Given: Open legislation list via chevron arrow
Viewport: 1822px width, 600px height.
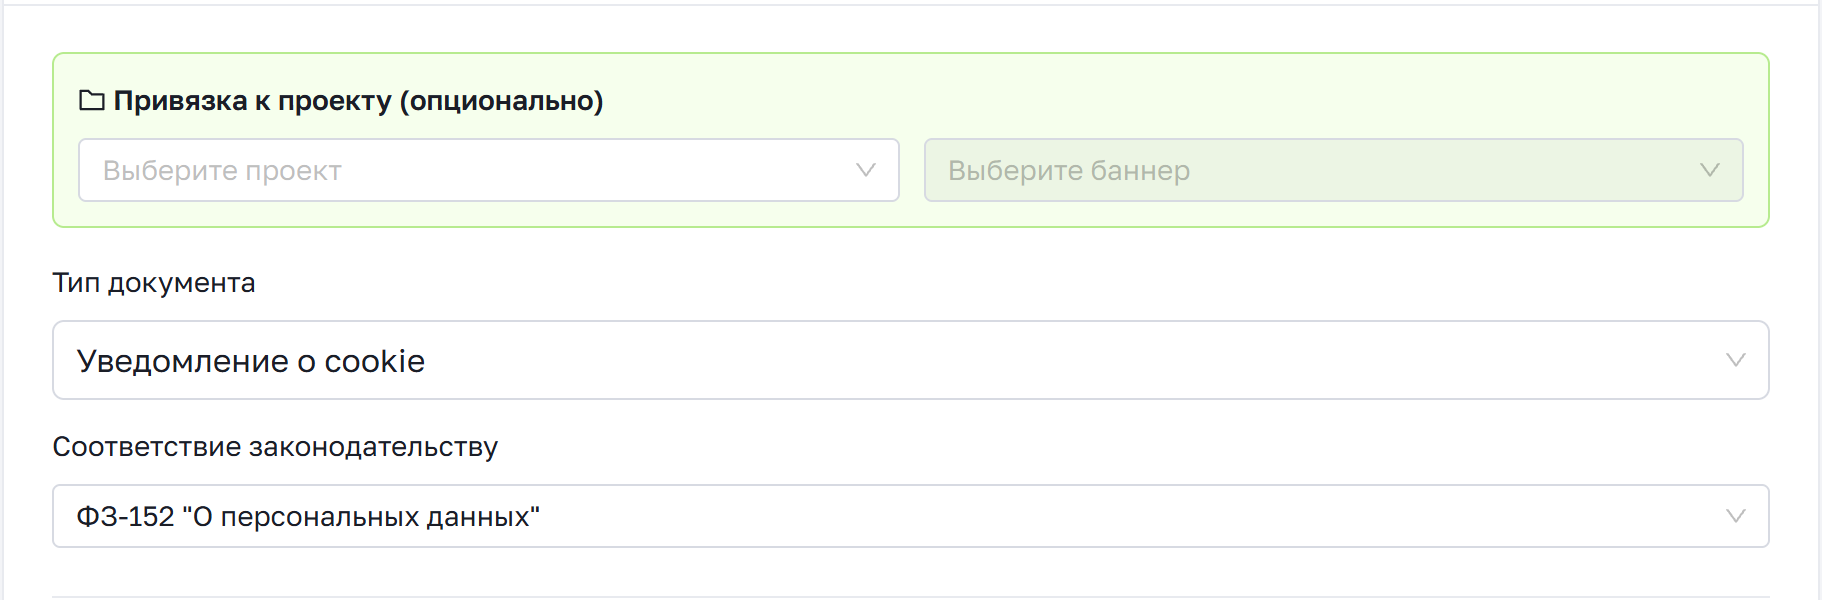Looking at the screenshot, I should (1736, 516).
